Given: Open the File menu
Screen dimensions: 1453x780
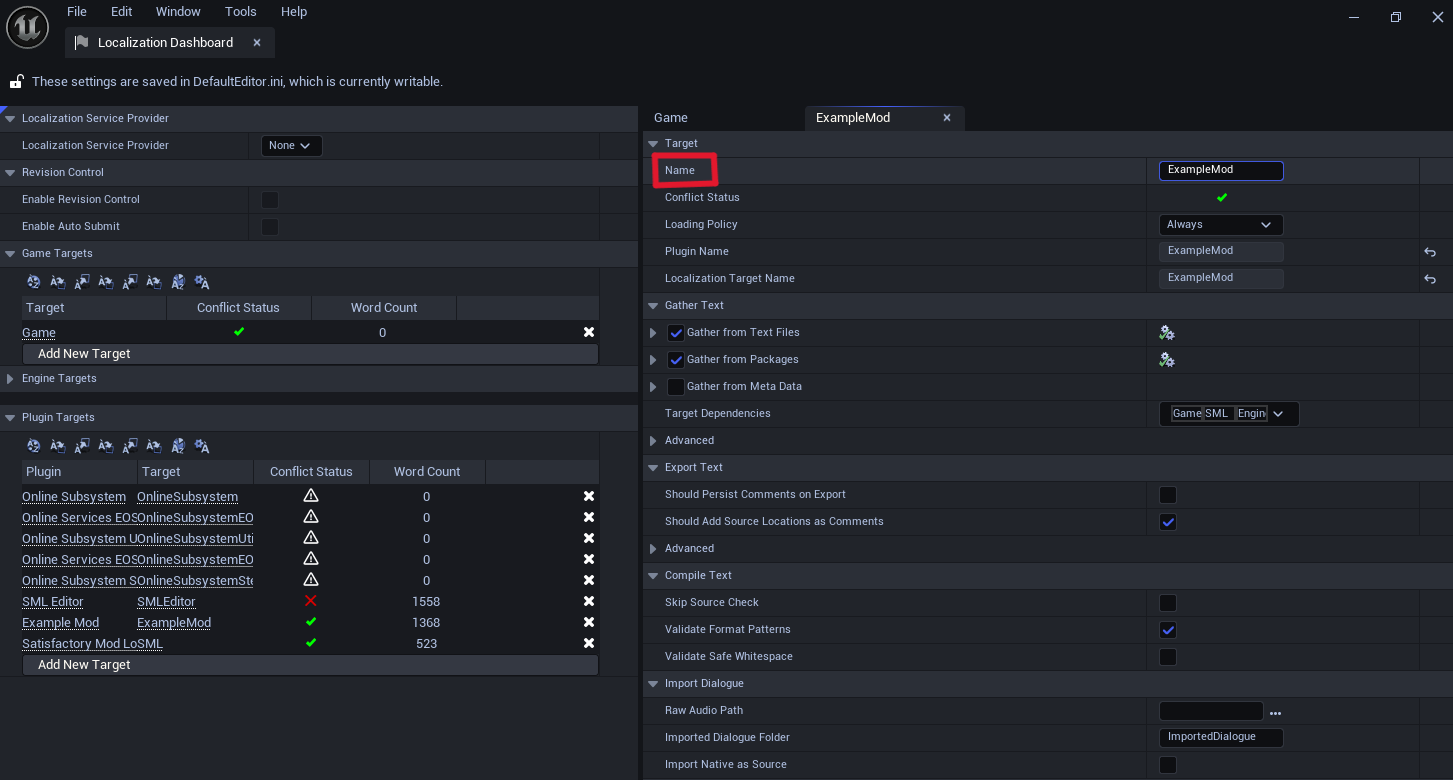Looking at the screenshot, I should 77,12.
